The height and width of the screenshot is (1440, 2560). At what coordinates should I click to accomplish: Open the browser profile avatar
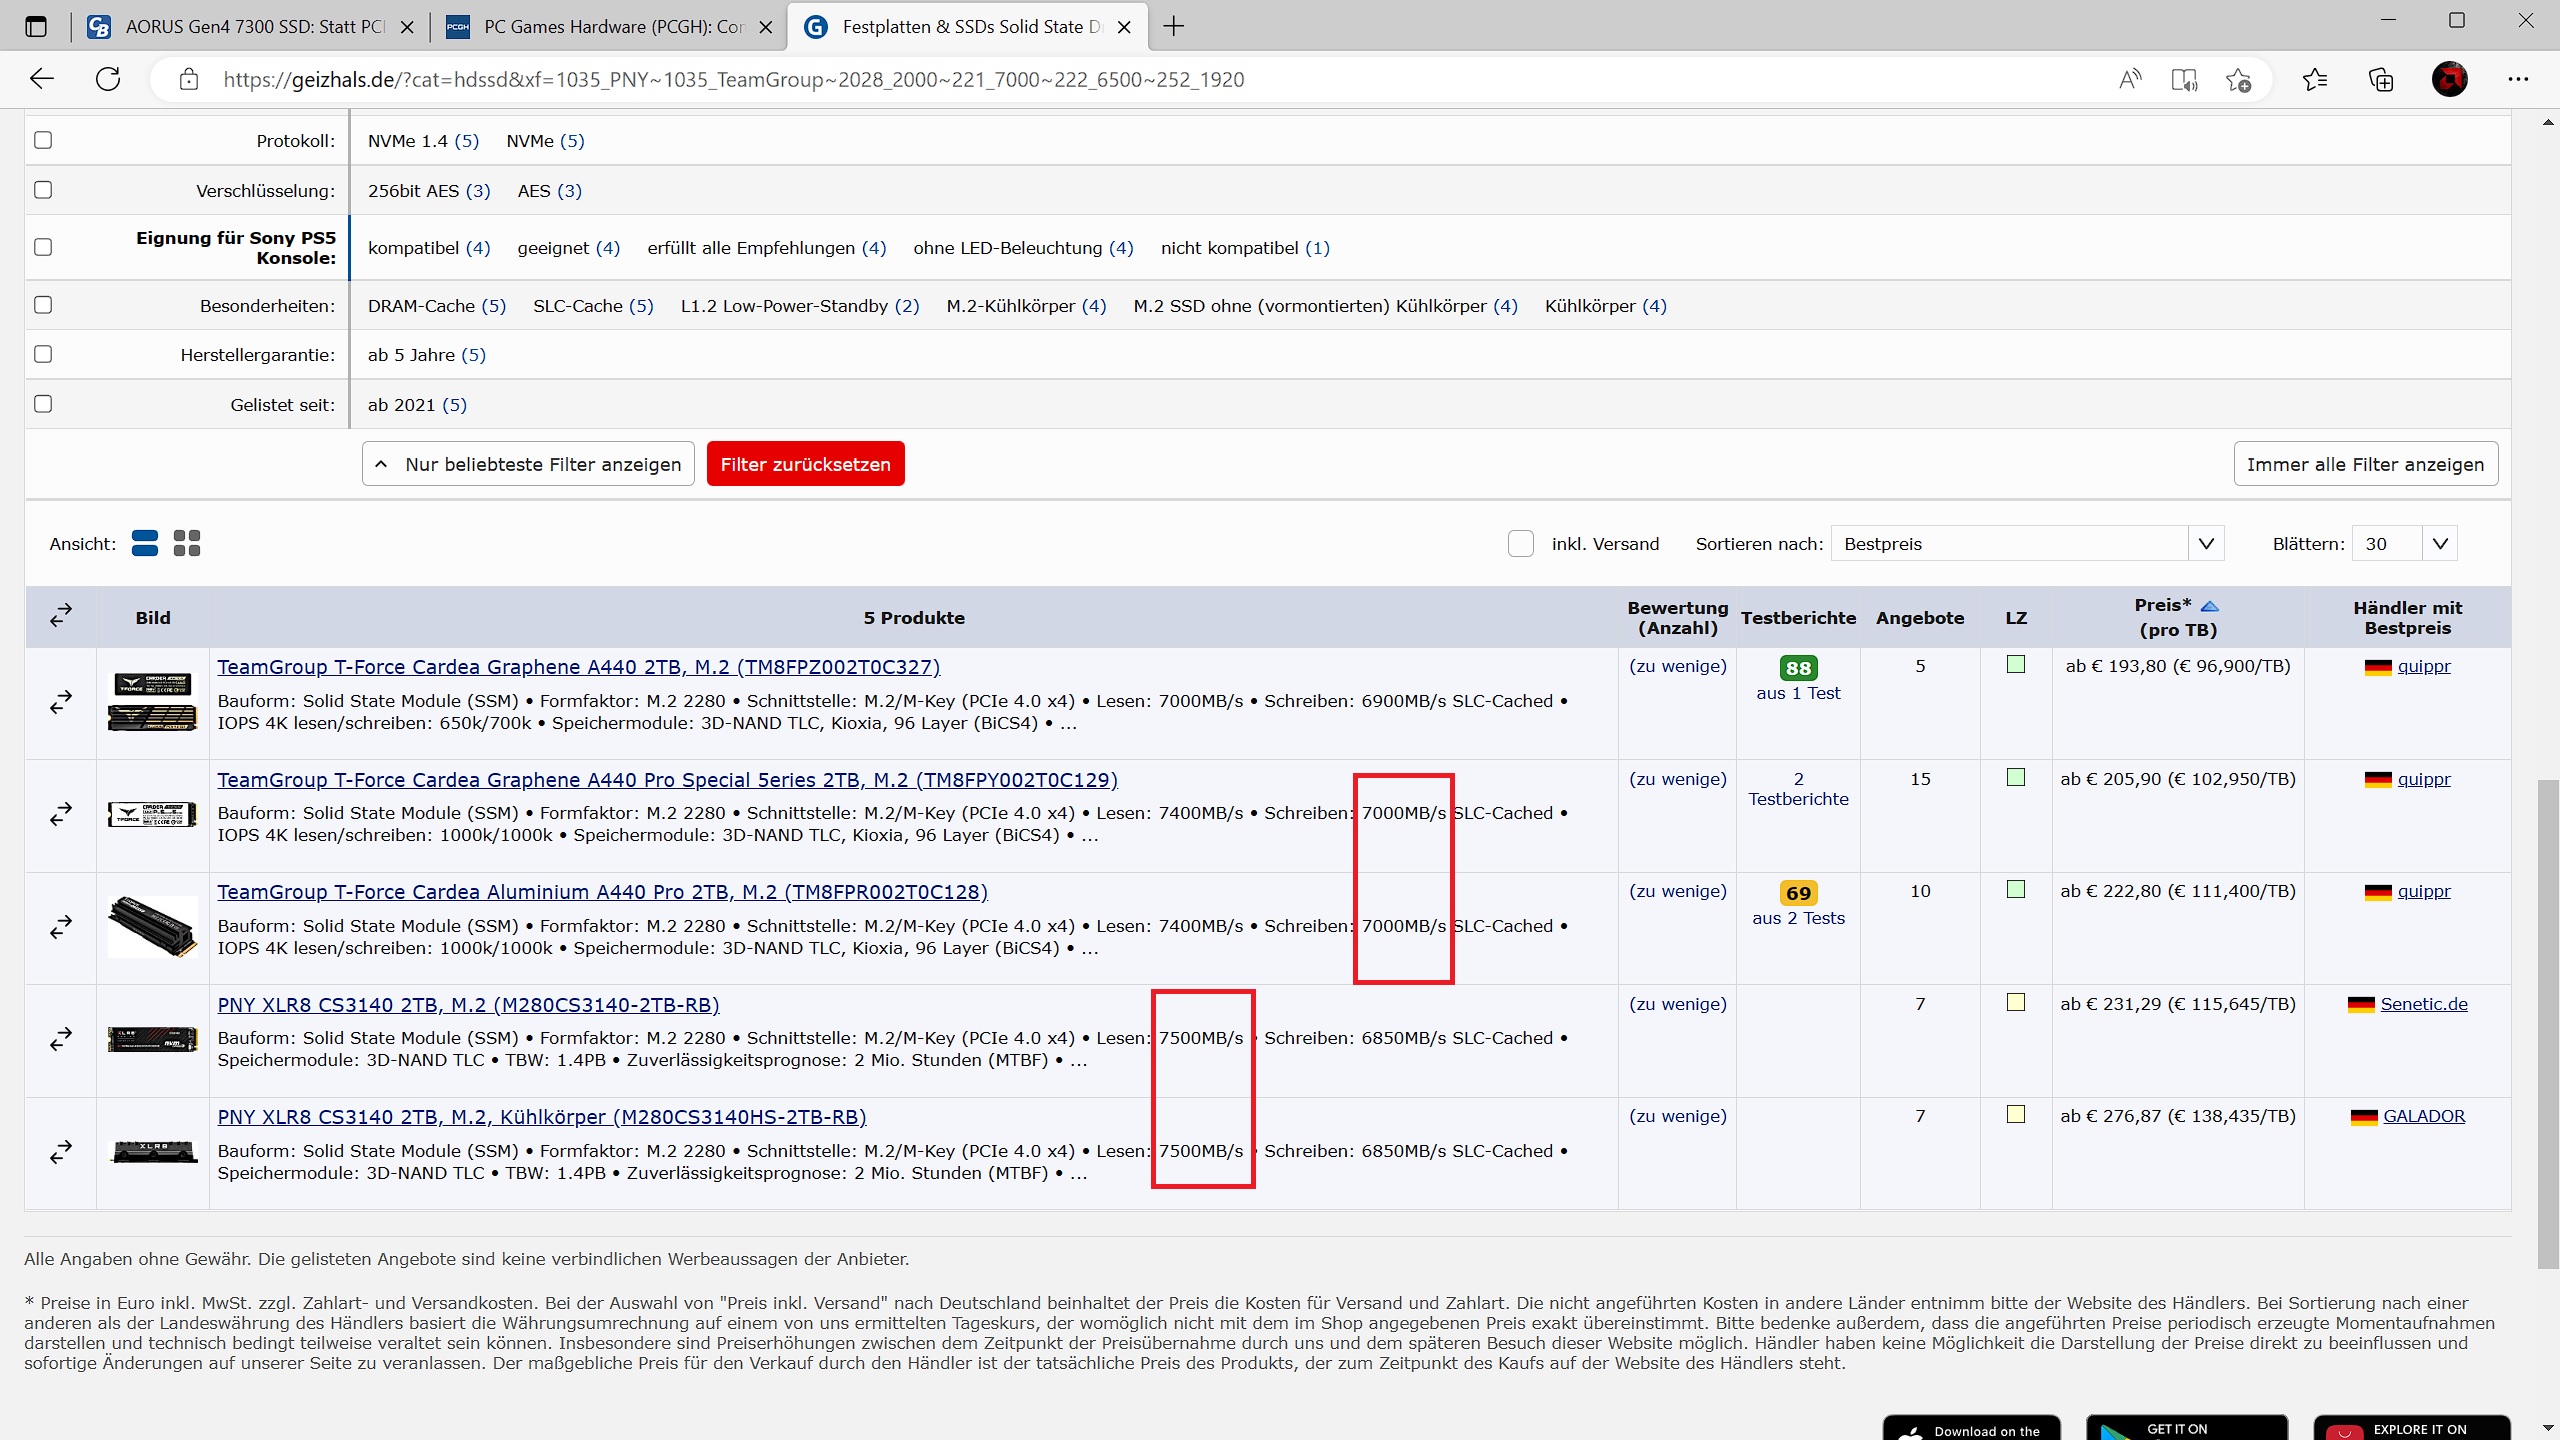click(2450, 79)
